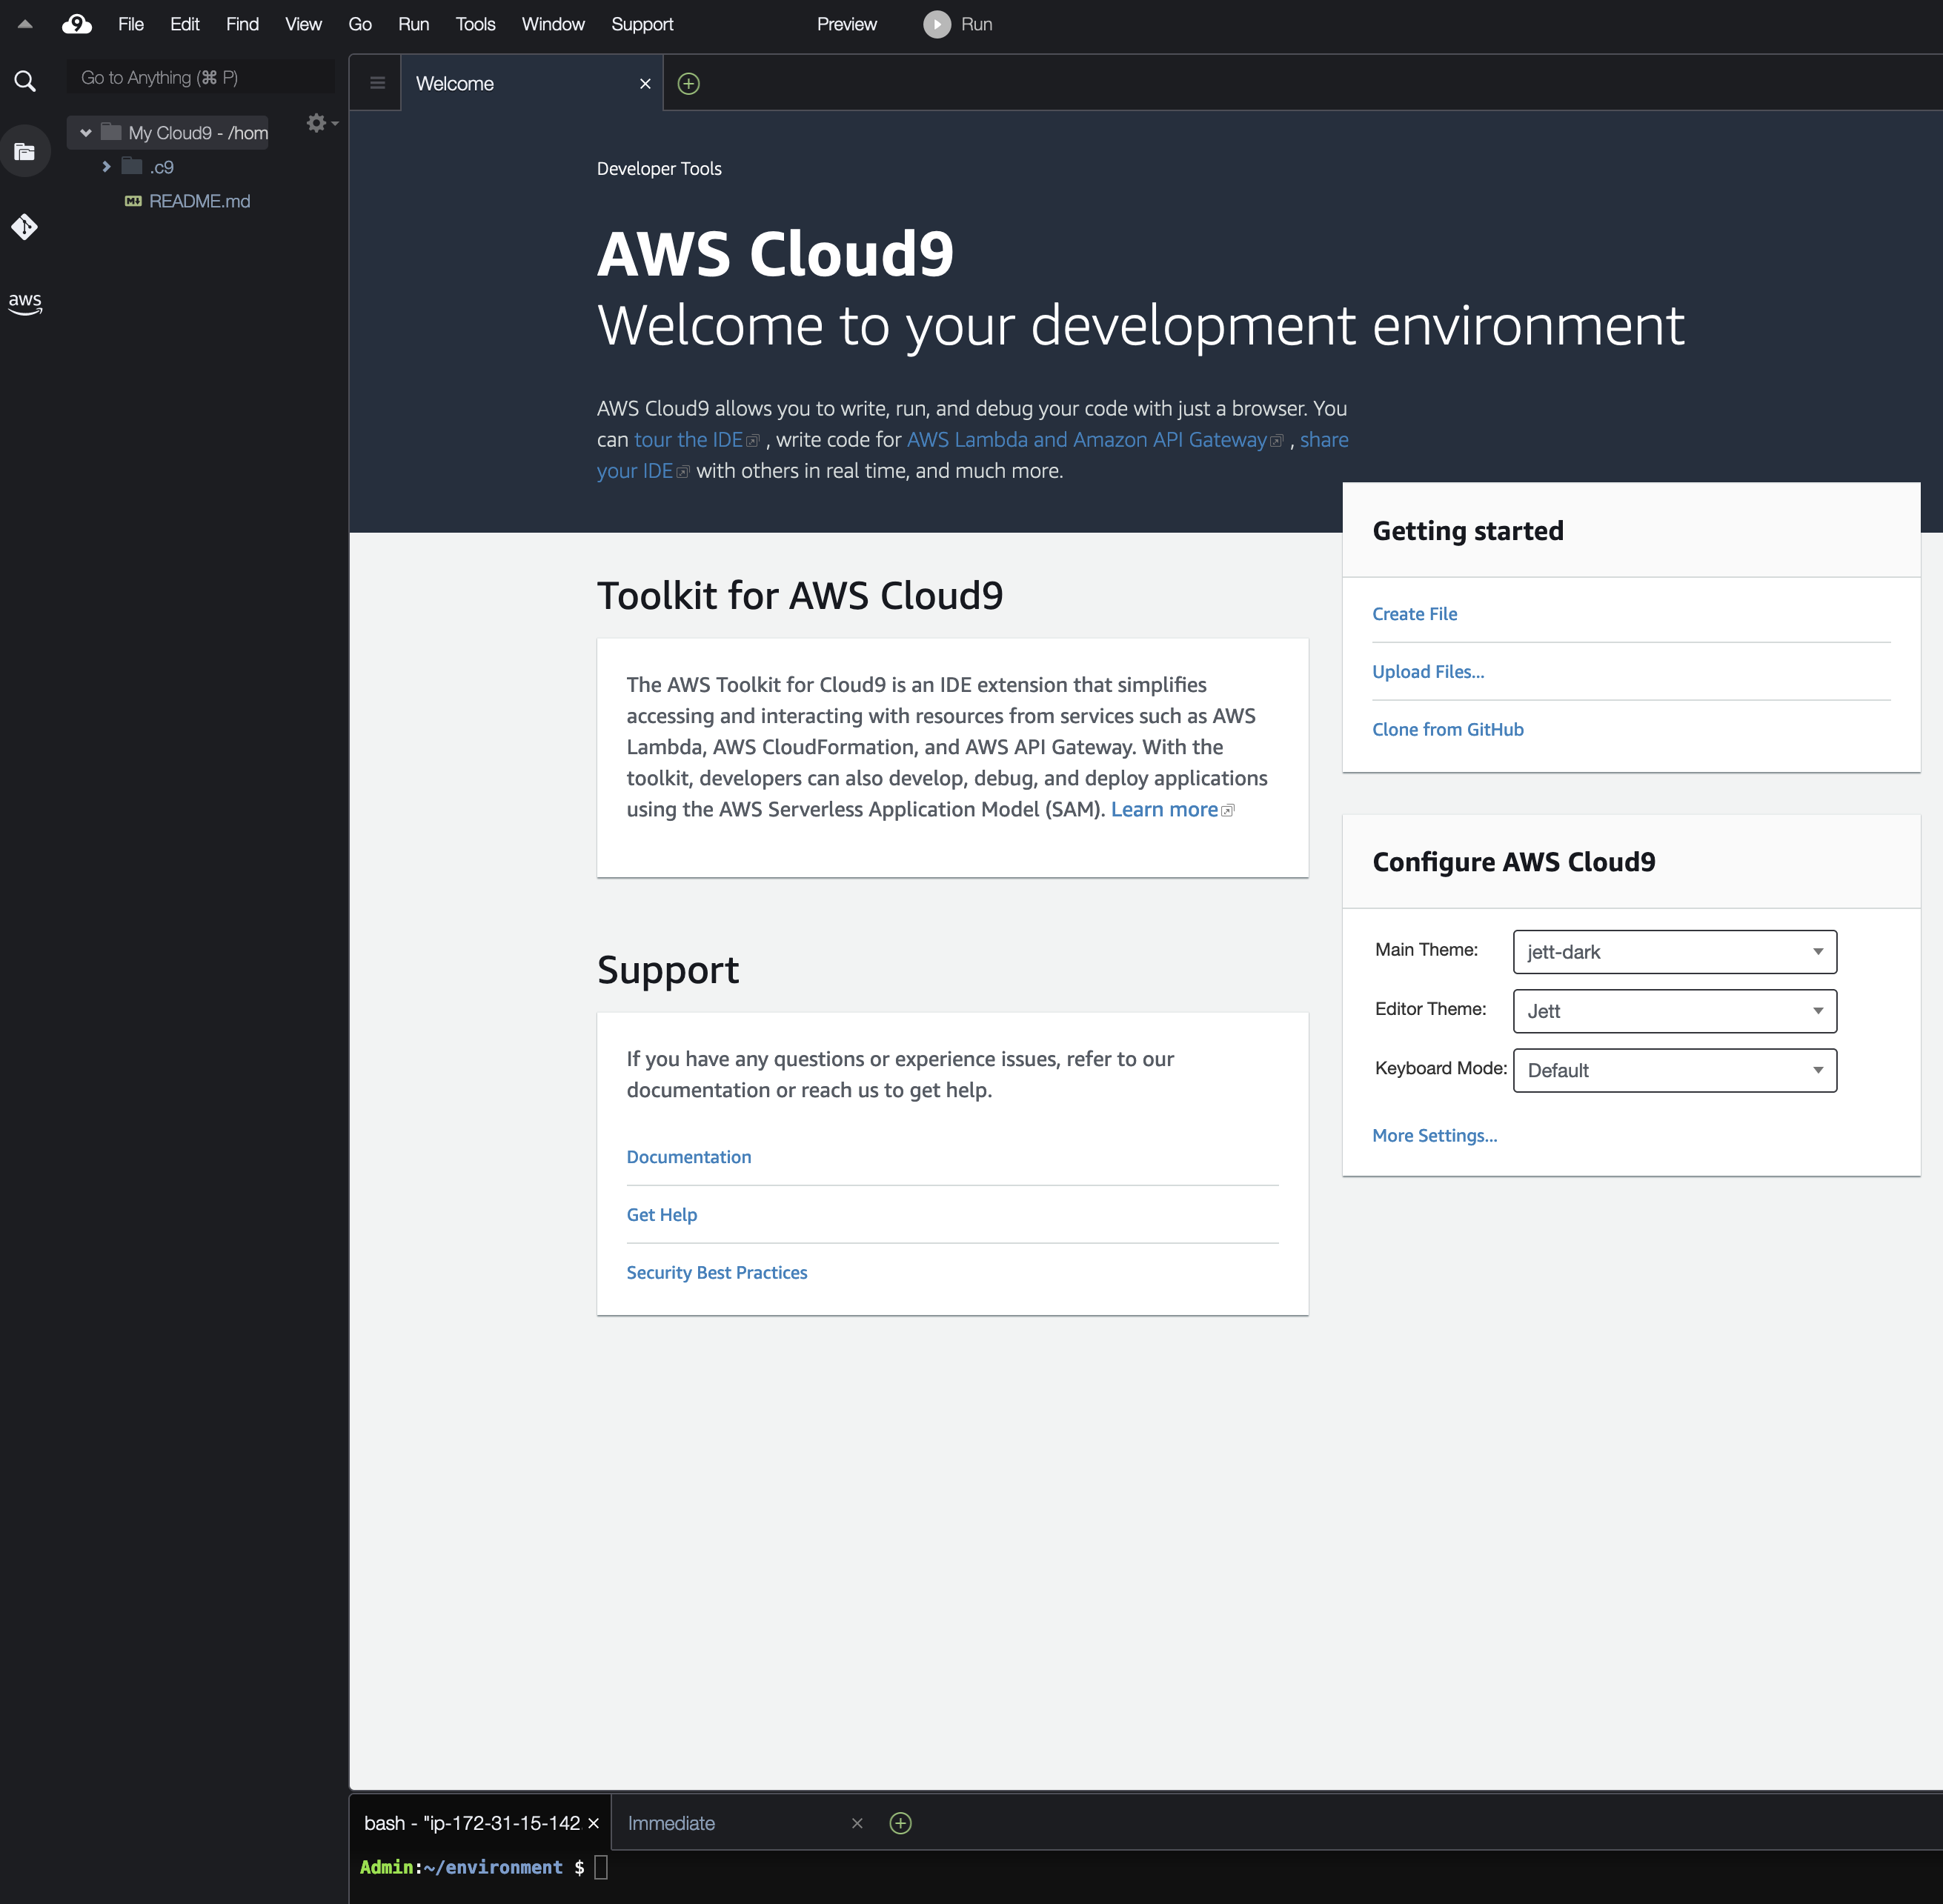Click the My Cloud9 root folder icon

(111, 132)
